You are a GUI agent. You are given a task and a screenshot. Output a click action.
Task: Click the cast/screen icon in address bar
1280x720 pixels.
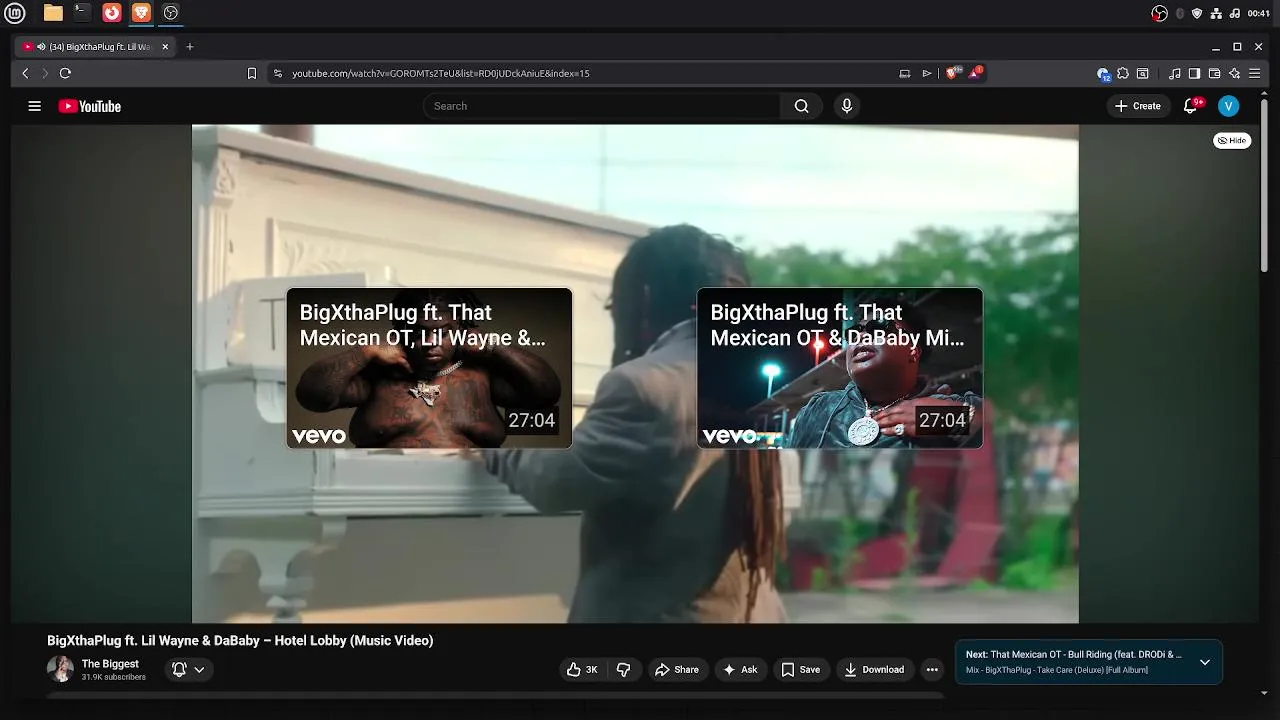tap(905, 73)
